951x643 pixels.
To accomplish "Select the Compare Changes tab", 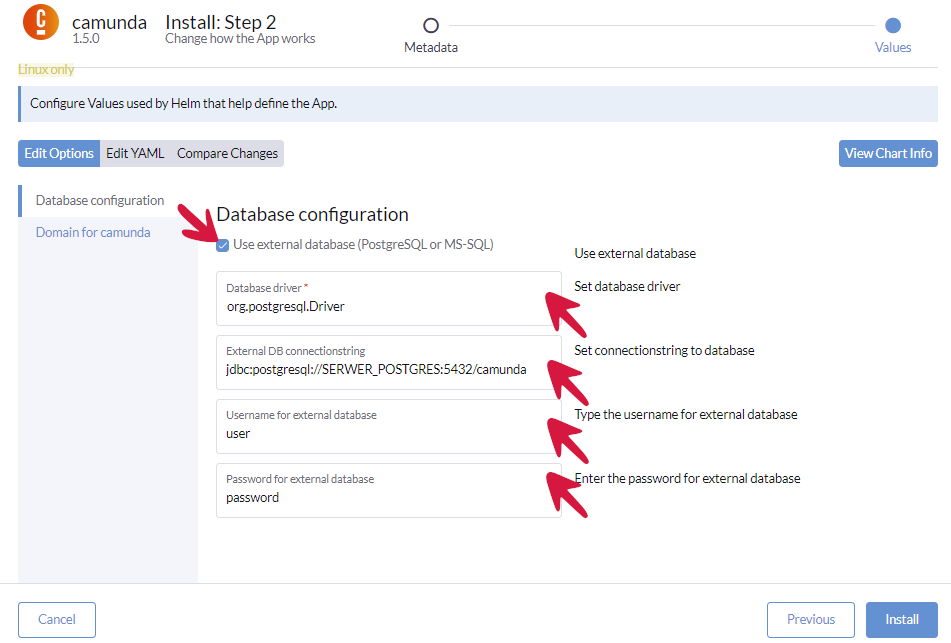I will [227, 153].
